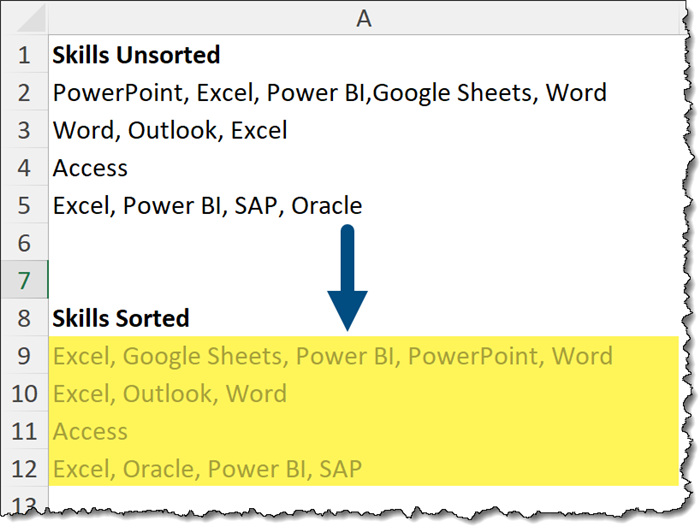Select highlighted cell Excel, Oracle, Power BI, SAP

pos(207,468)
